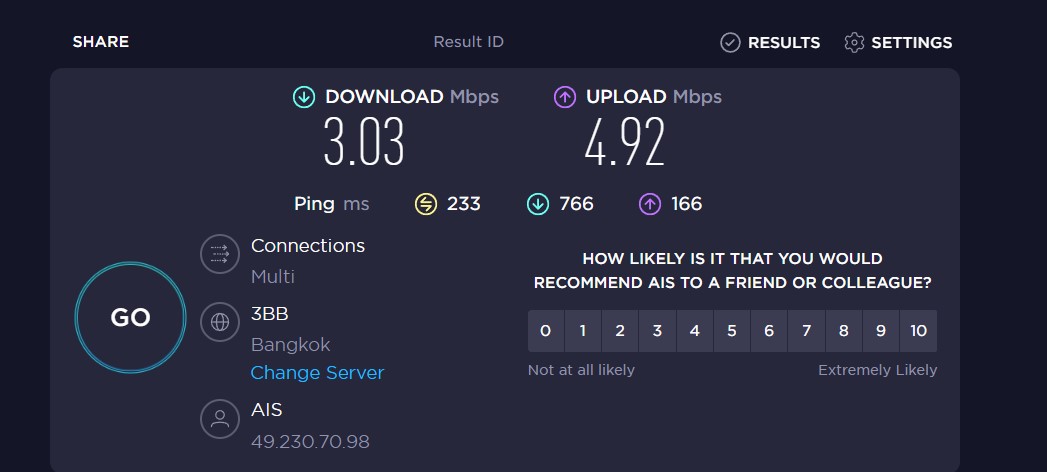Image resolution: width=1047 pixels, height=472 pixels.
Task: Click the purple upload arrow icon beside UPLOAD
Action: point(565,97)
